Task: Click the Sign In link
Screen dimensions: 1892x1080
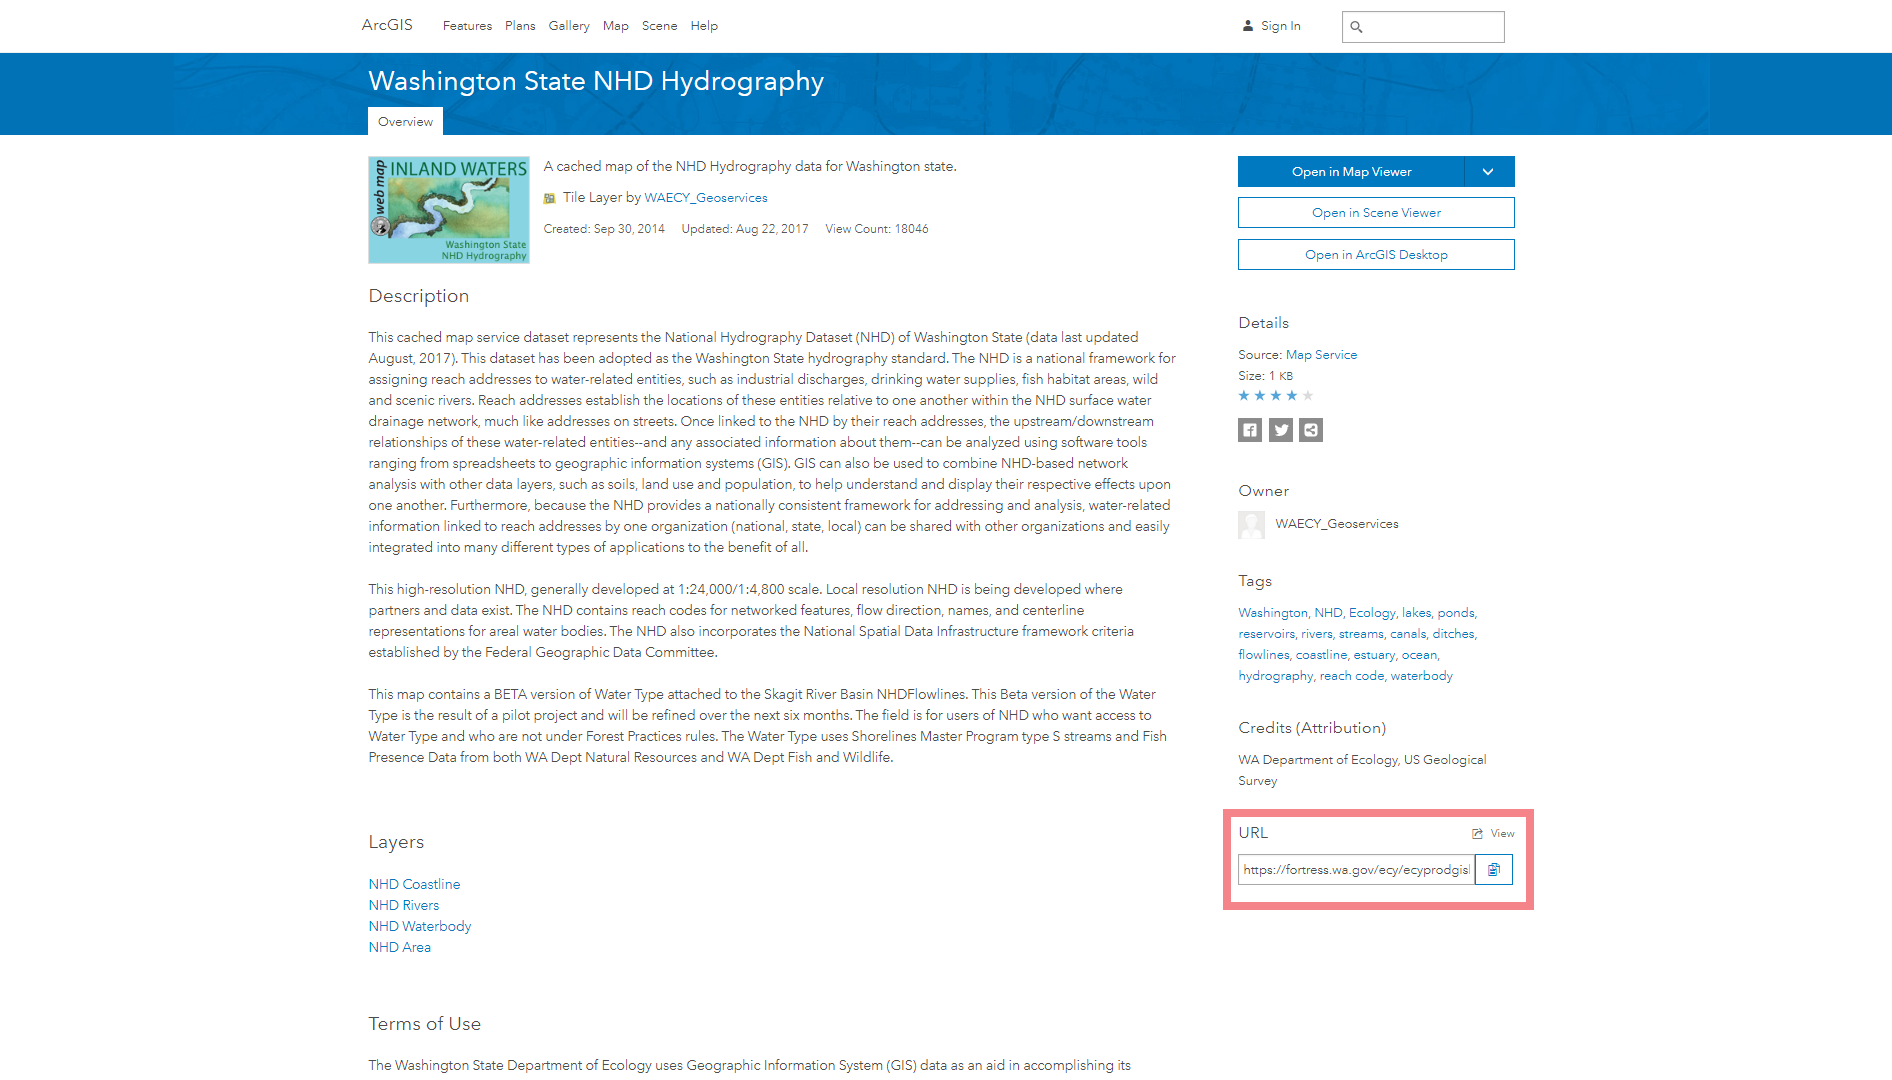Action: 1280,26
